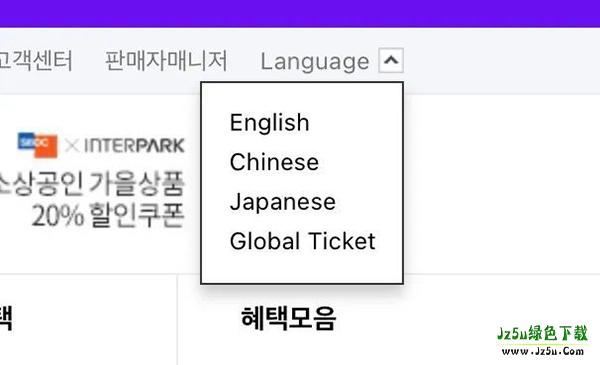
Task: Select English from language menu
Action: click(269, 123)
